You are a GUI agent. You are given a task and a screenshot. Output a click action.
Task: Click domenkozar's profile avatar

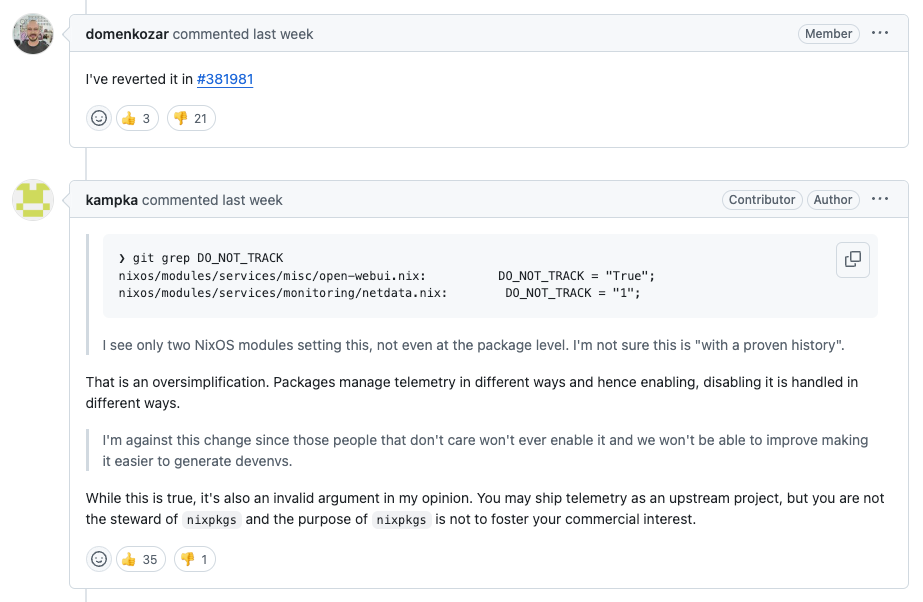coord(33,34)
